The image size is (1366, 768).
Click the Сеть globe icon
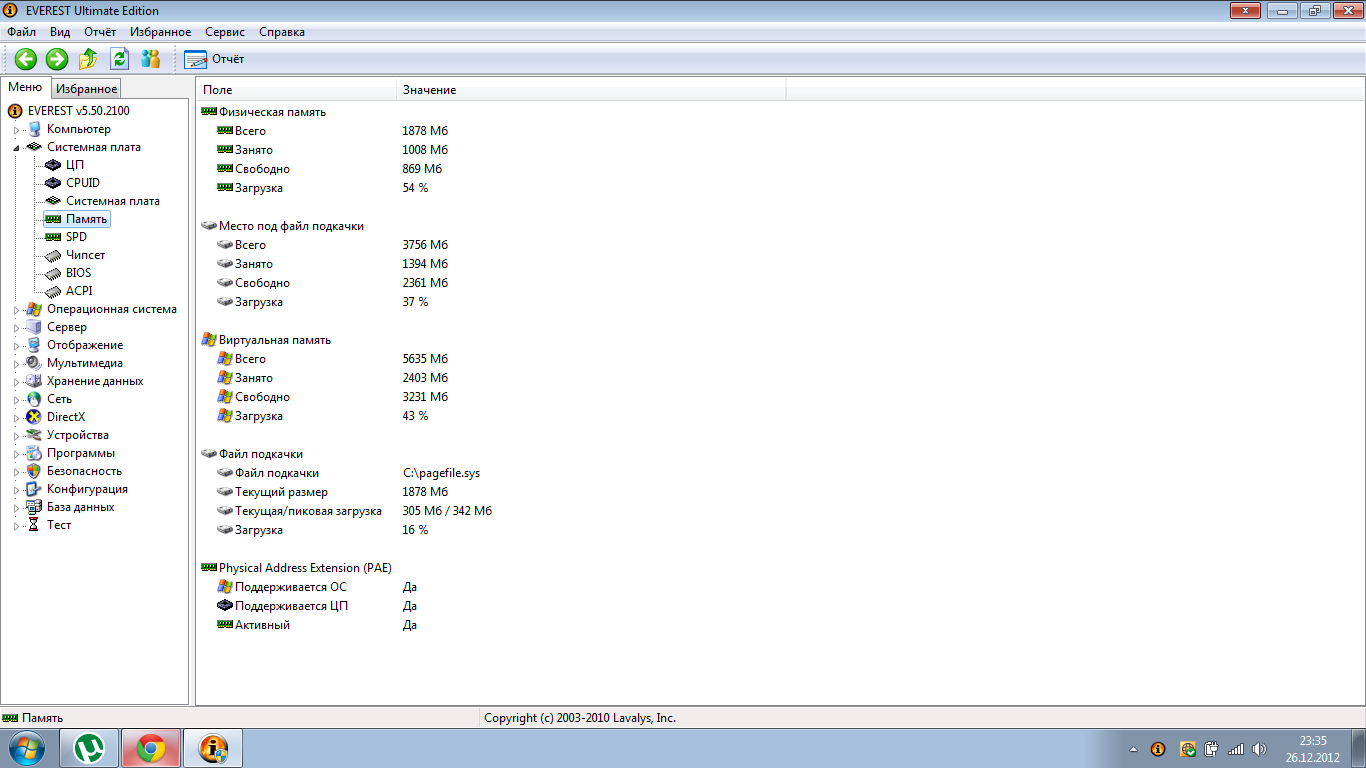(x=34, y=399)
